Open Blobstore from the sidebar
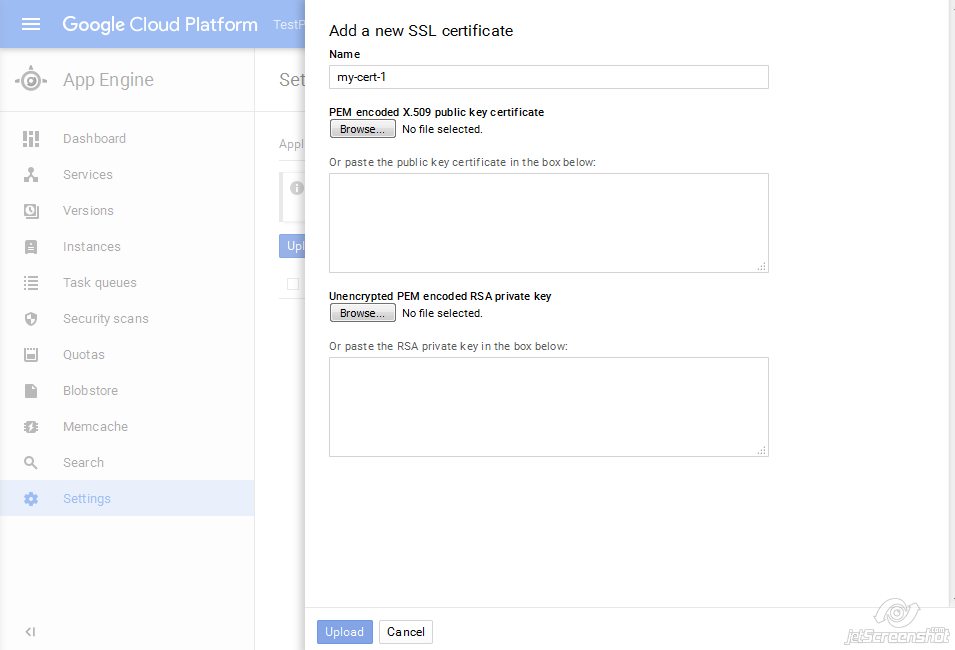Image resolution: width=955 pixels, height=650 pixels. pos(90,391)
